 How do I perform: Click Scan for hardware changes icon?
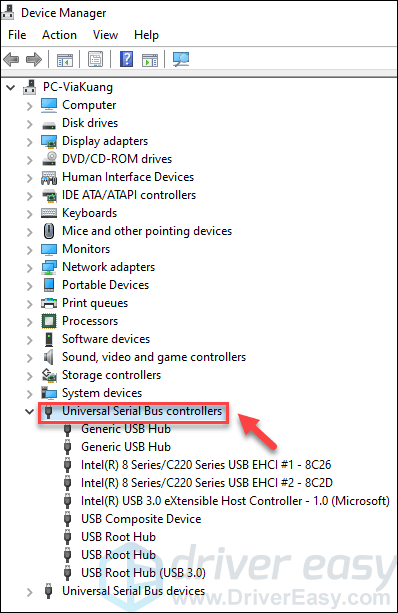(x=181, y=59)
